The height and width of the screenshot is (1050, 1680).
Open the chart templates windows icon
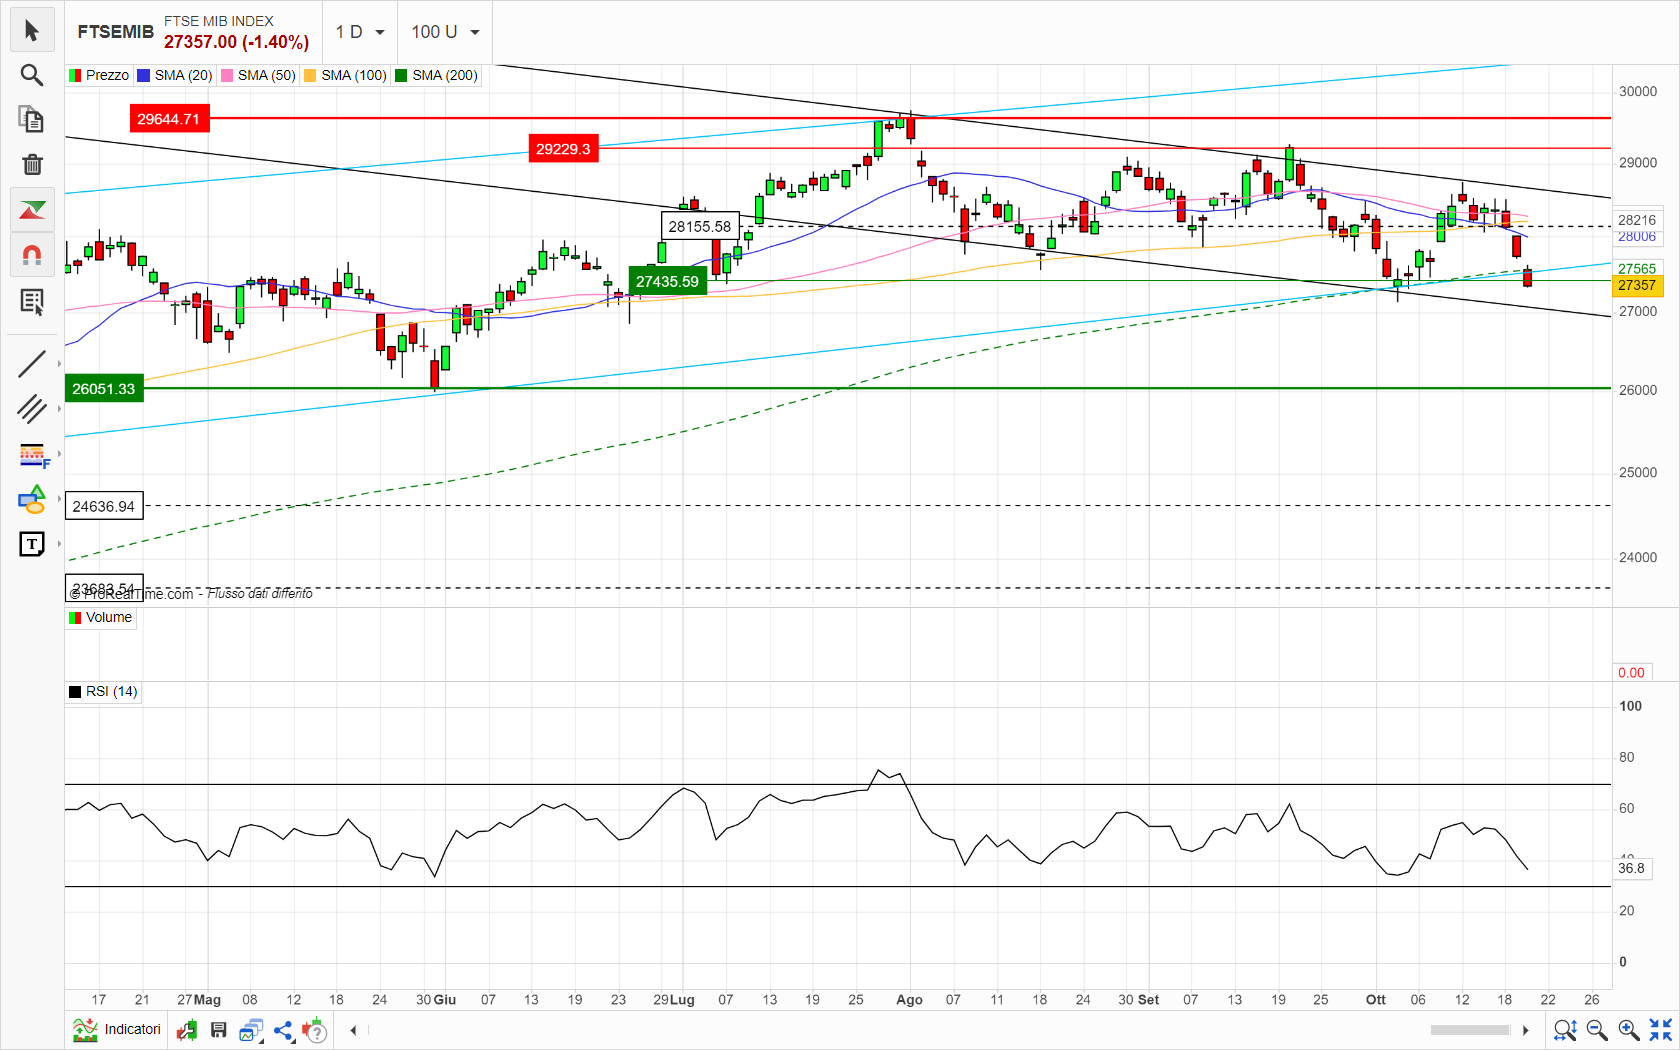pos(250,1030)
